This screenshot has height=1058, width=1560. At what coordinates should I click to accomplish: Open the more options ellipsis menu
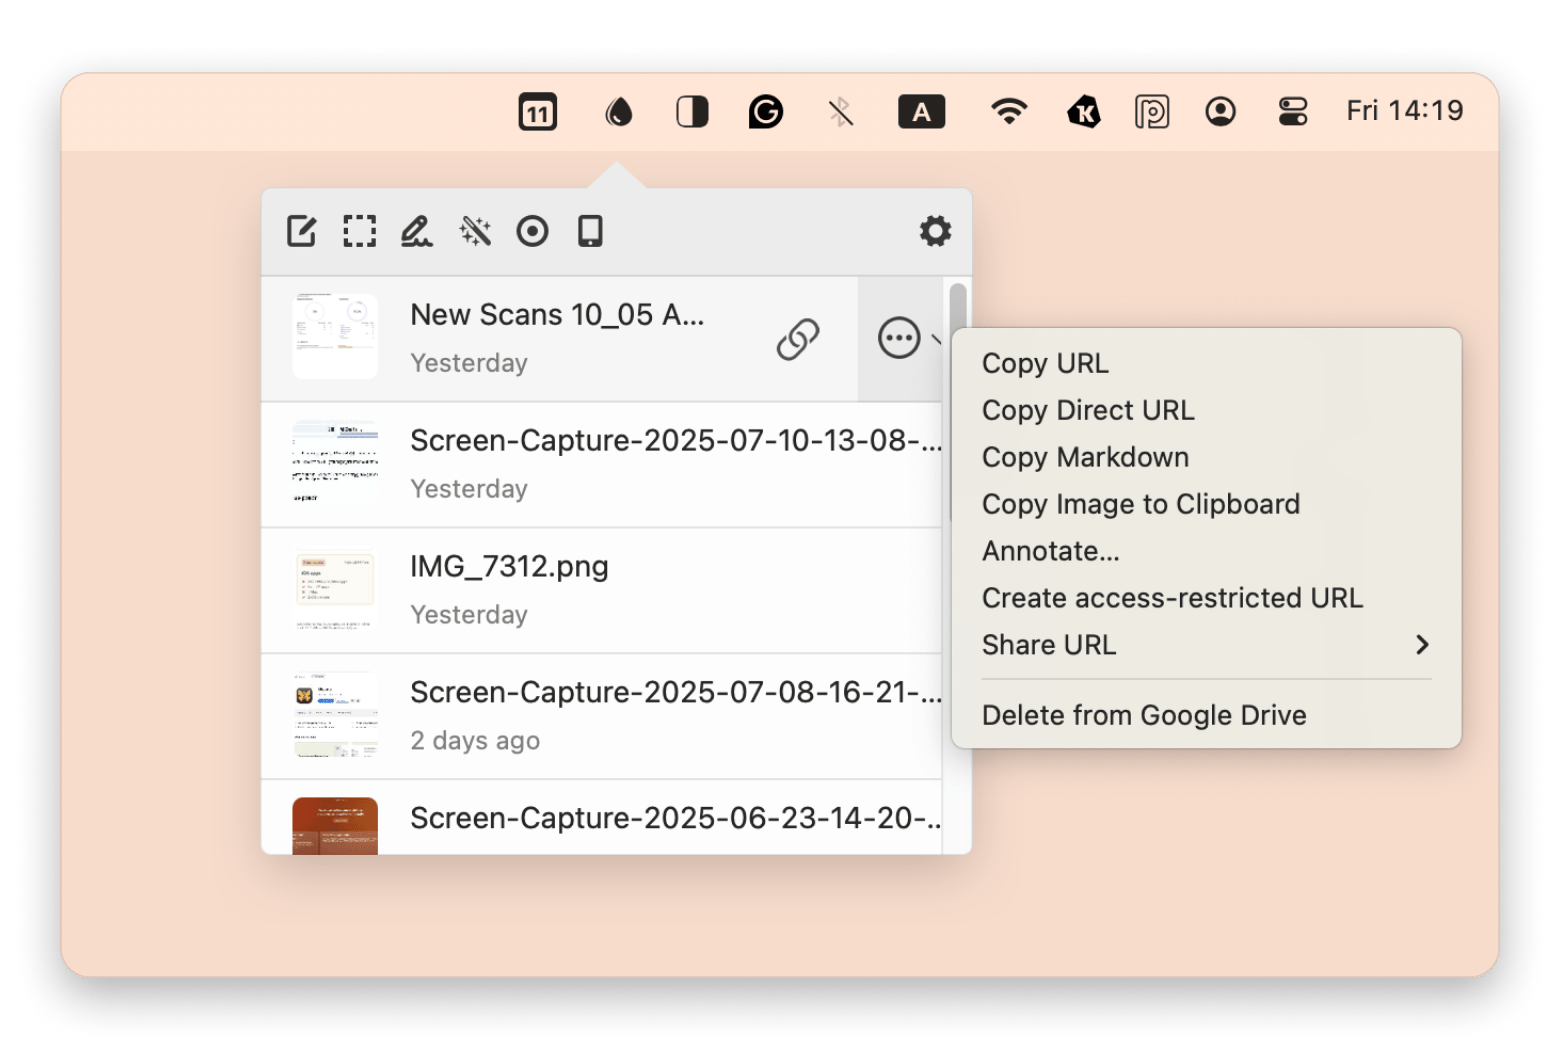click(899, 338)
